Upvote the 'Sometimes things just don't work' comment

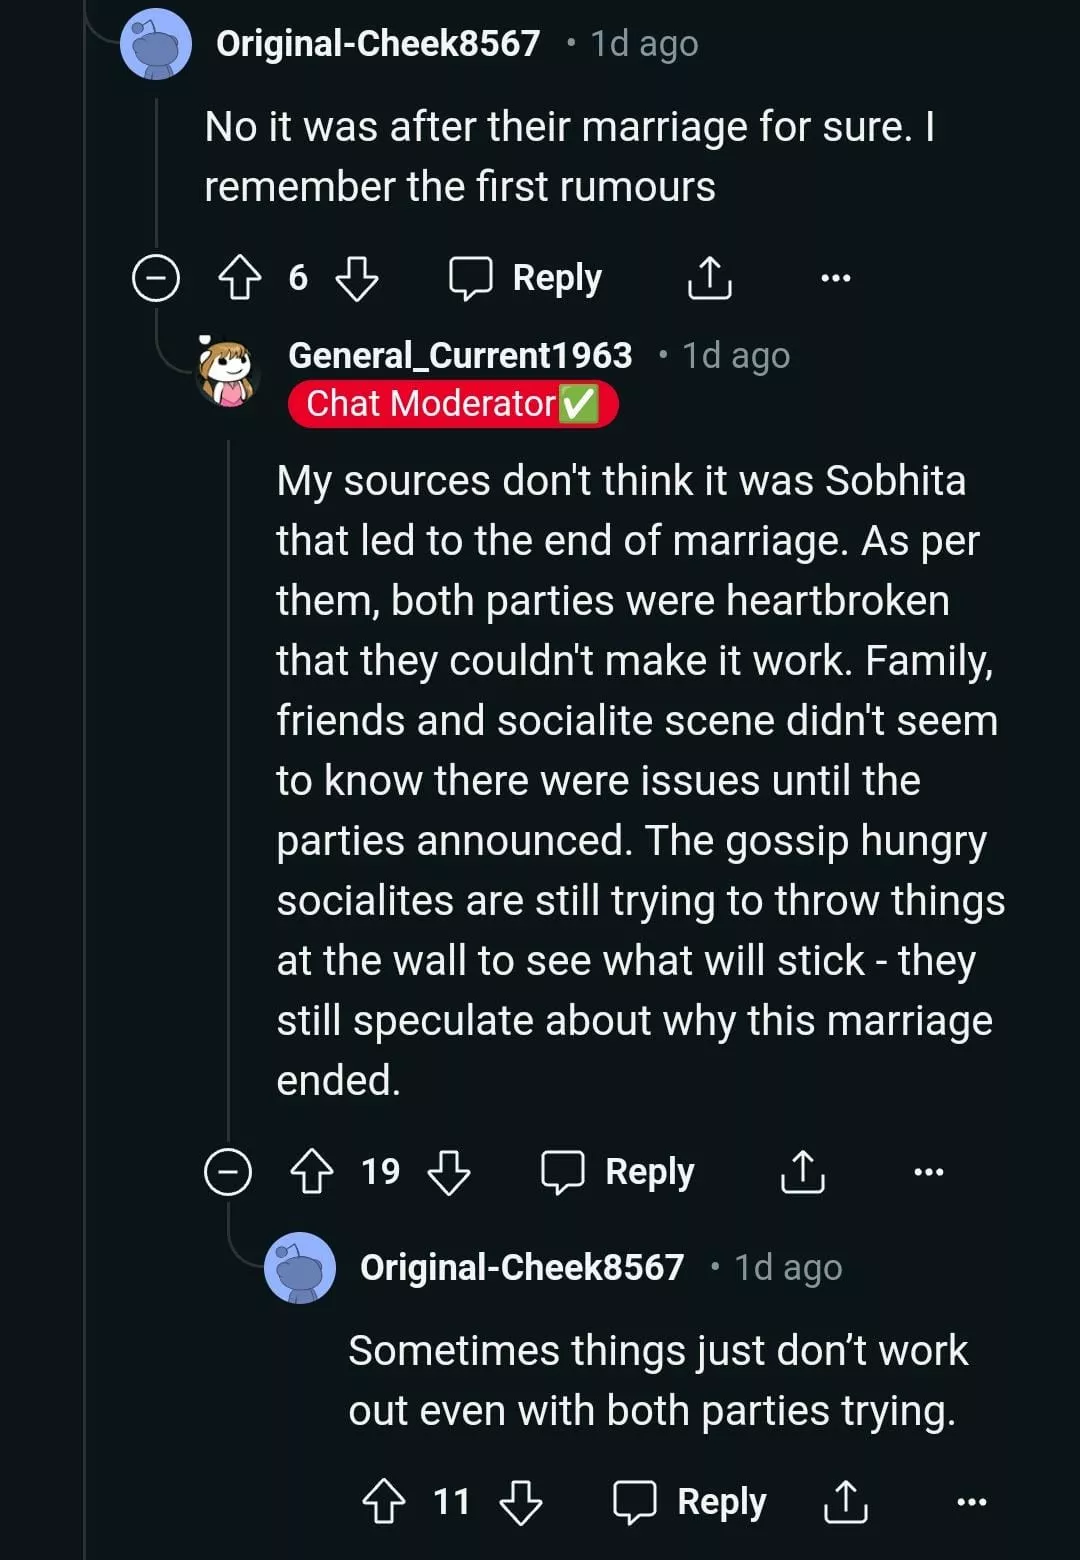(384, 1501)
